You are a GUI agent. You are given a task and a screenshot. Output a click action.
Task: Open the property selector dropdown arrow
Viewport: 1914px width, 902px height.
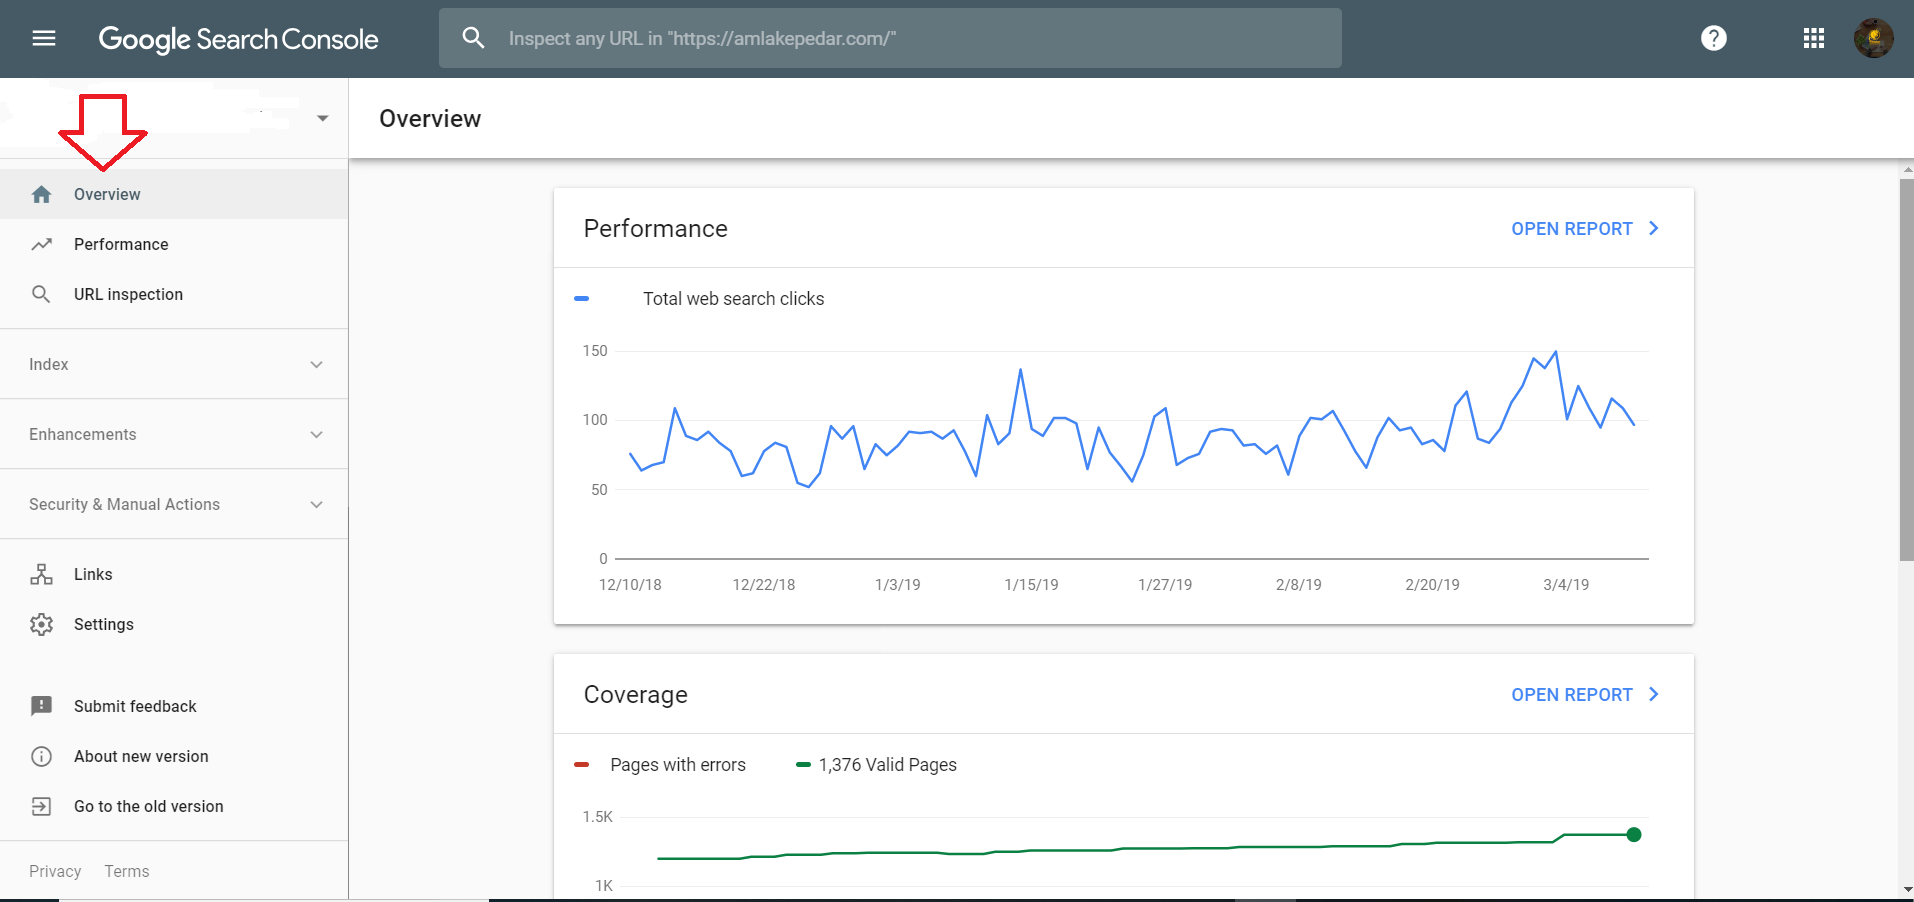(322, 118)
